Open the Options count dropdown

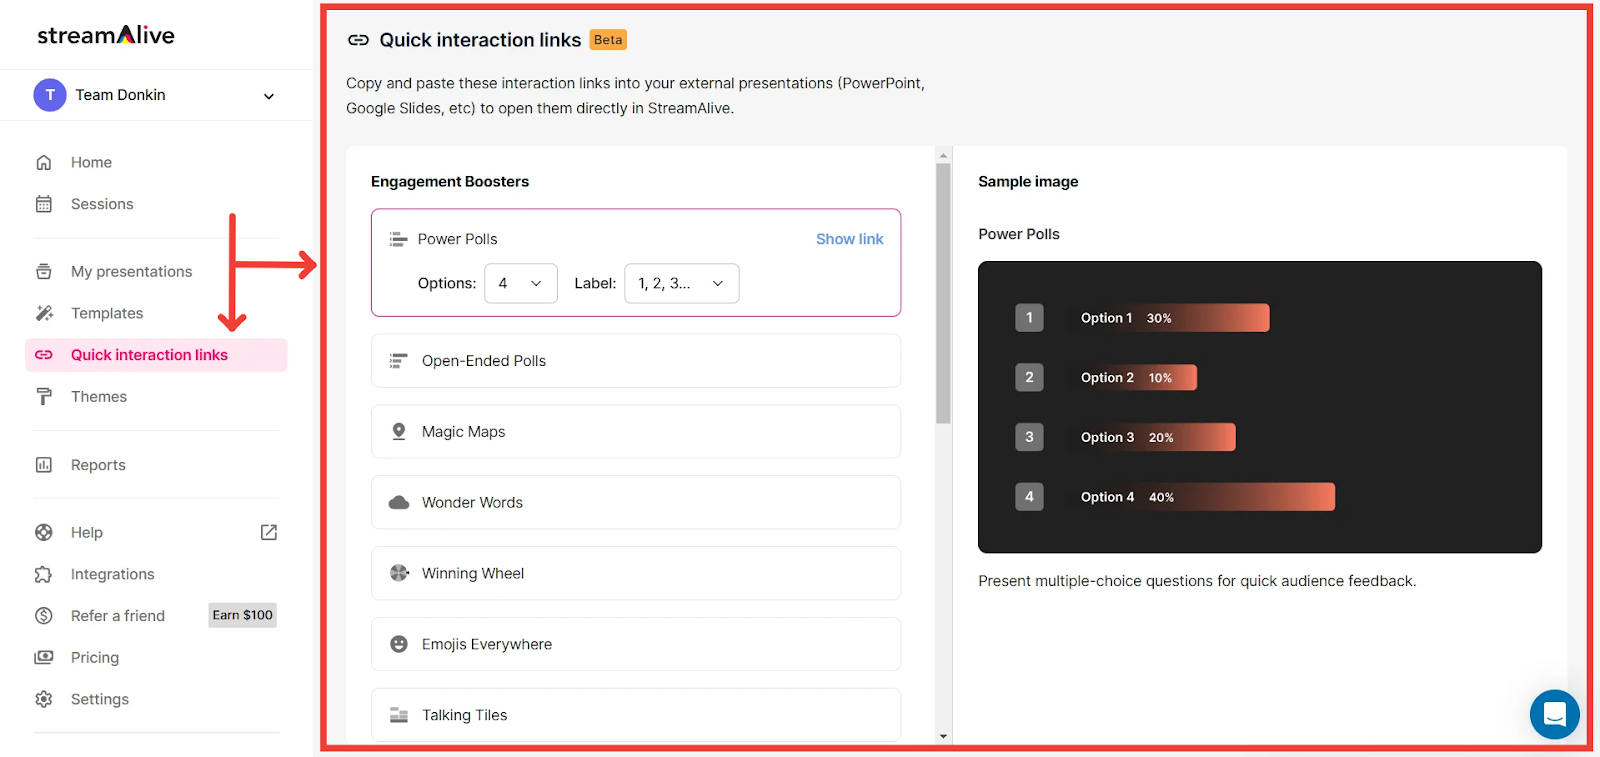[x=521, y=284]
